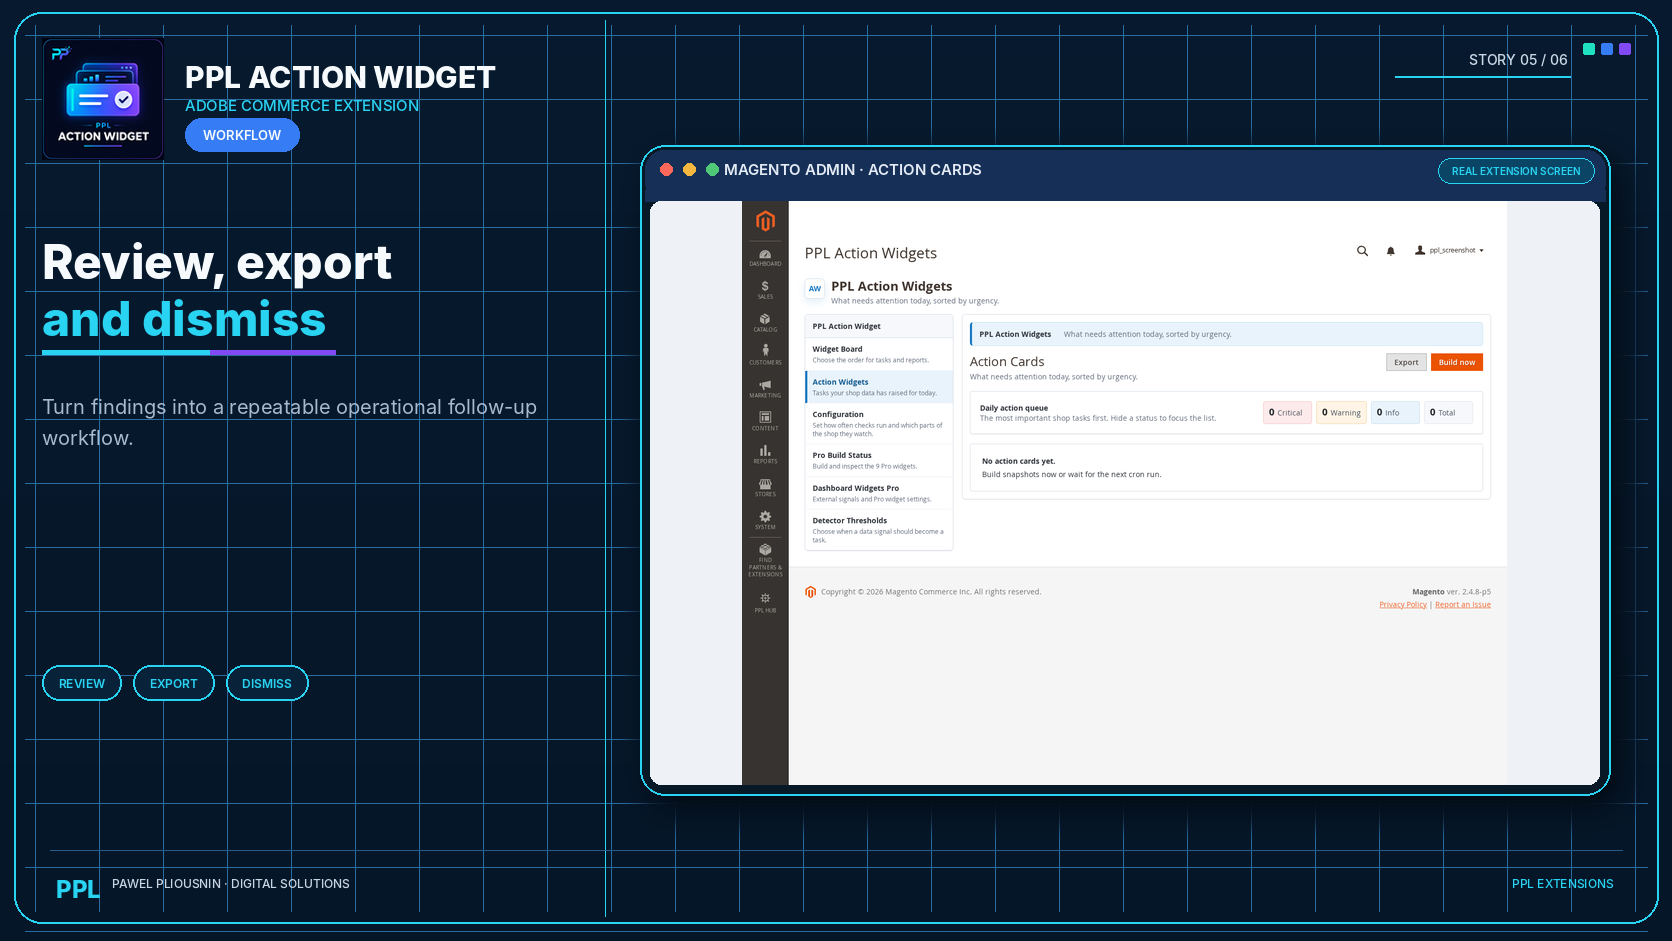Click the red window dot

667,170
